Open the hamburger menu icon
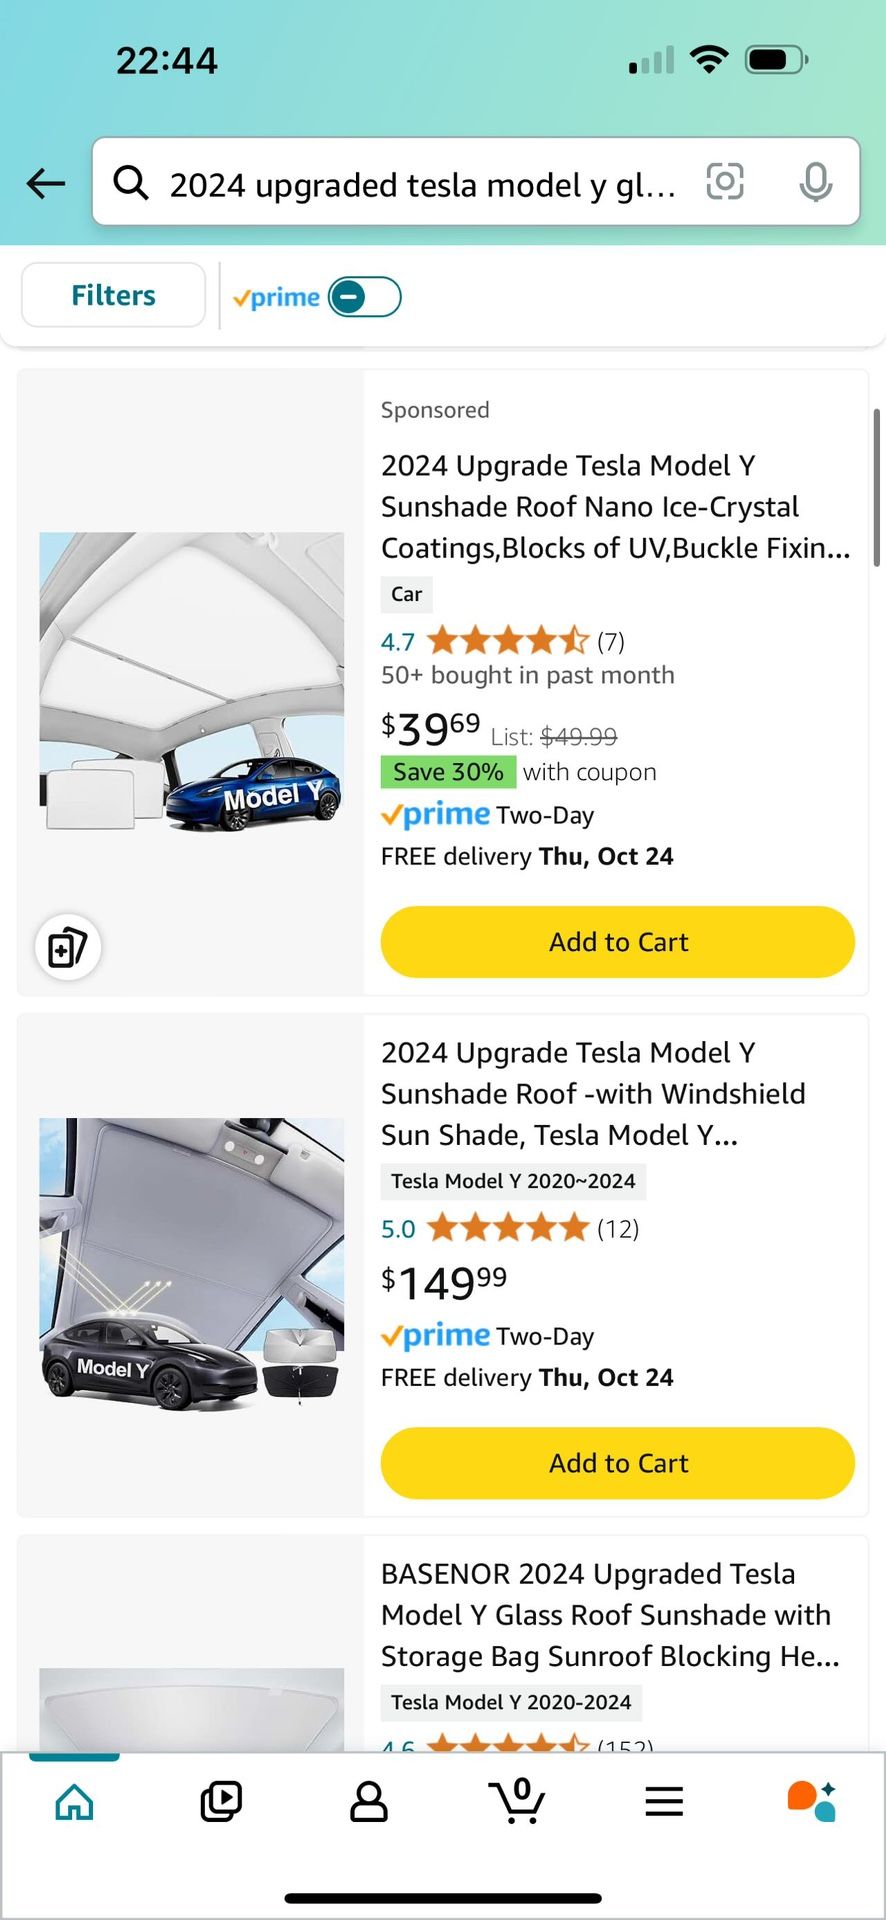This screenshot has width=886, height=1920. (664, 1802)
